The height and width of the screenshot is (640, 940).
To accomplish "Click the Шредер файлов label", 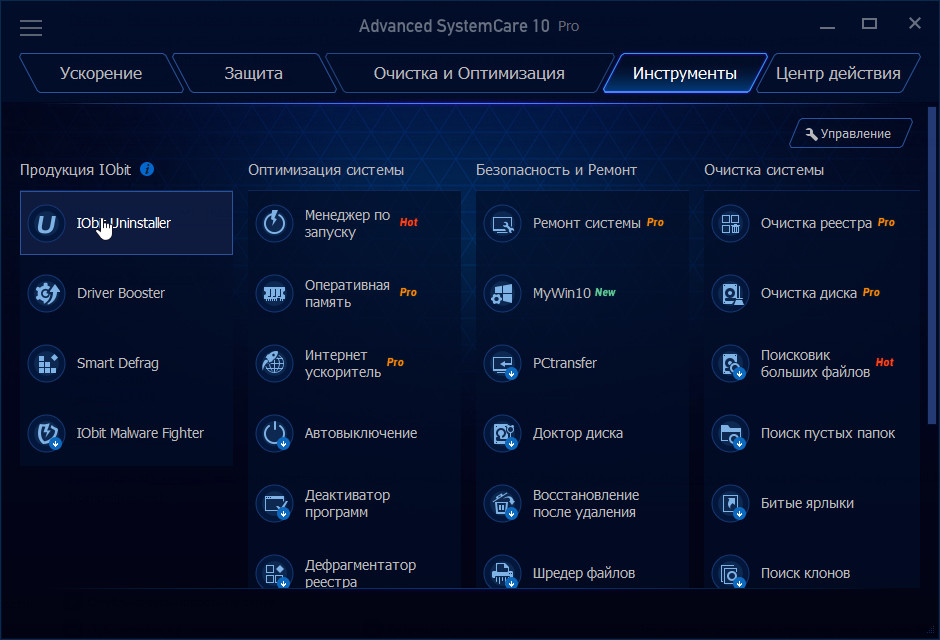I will (584, 573).
